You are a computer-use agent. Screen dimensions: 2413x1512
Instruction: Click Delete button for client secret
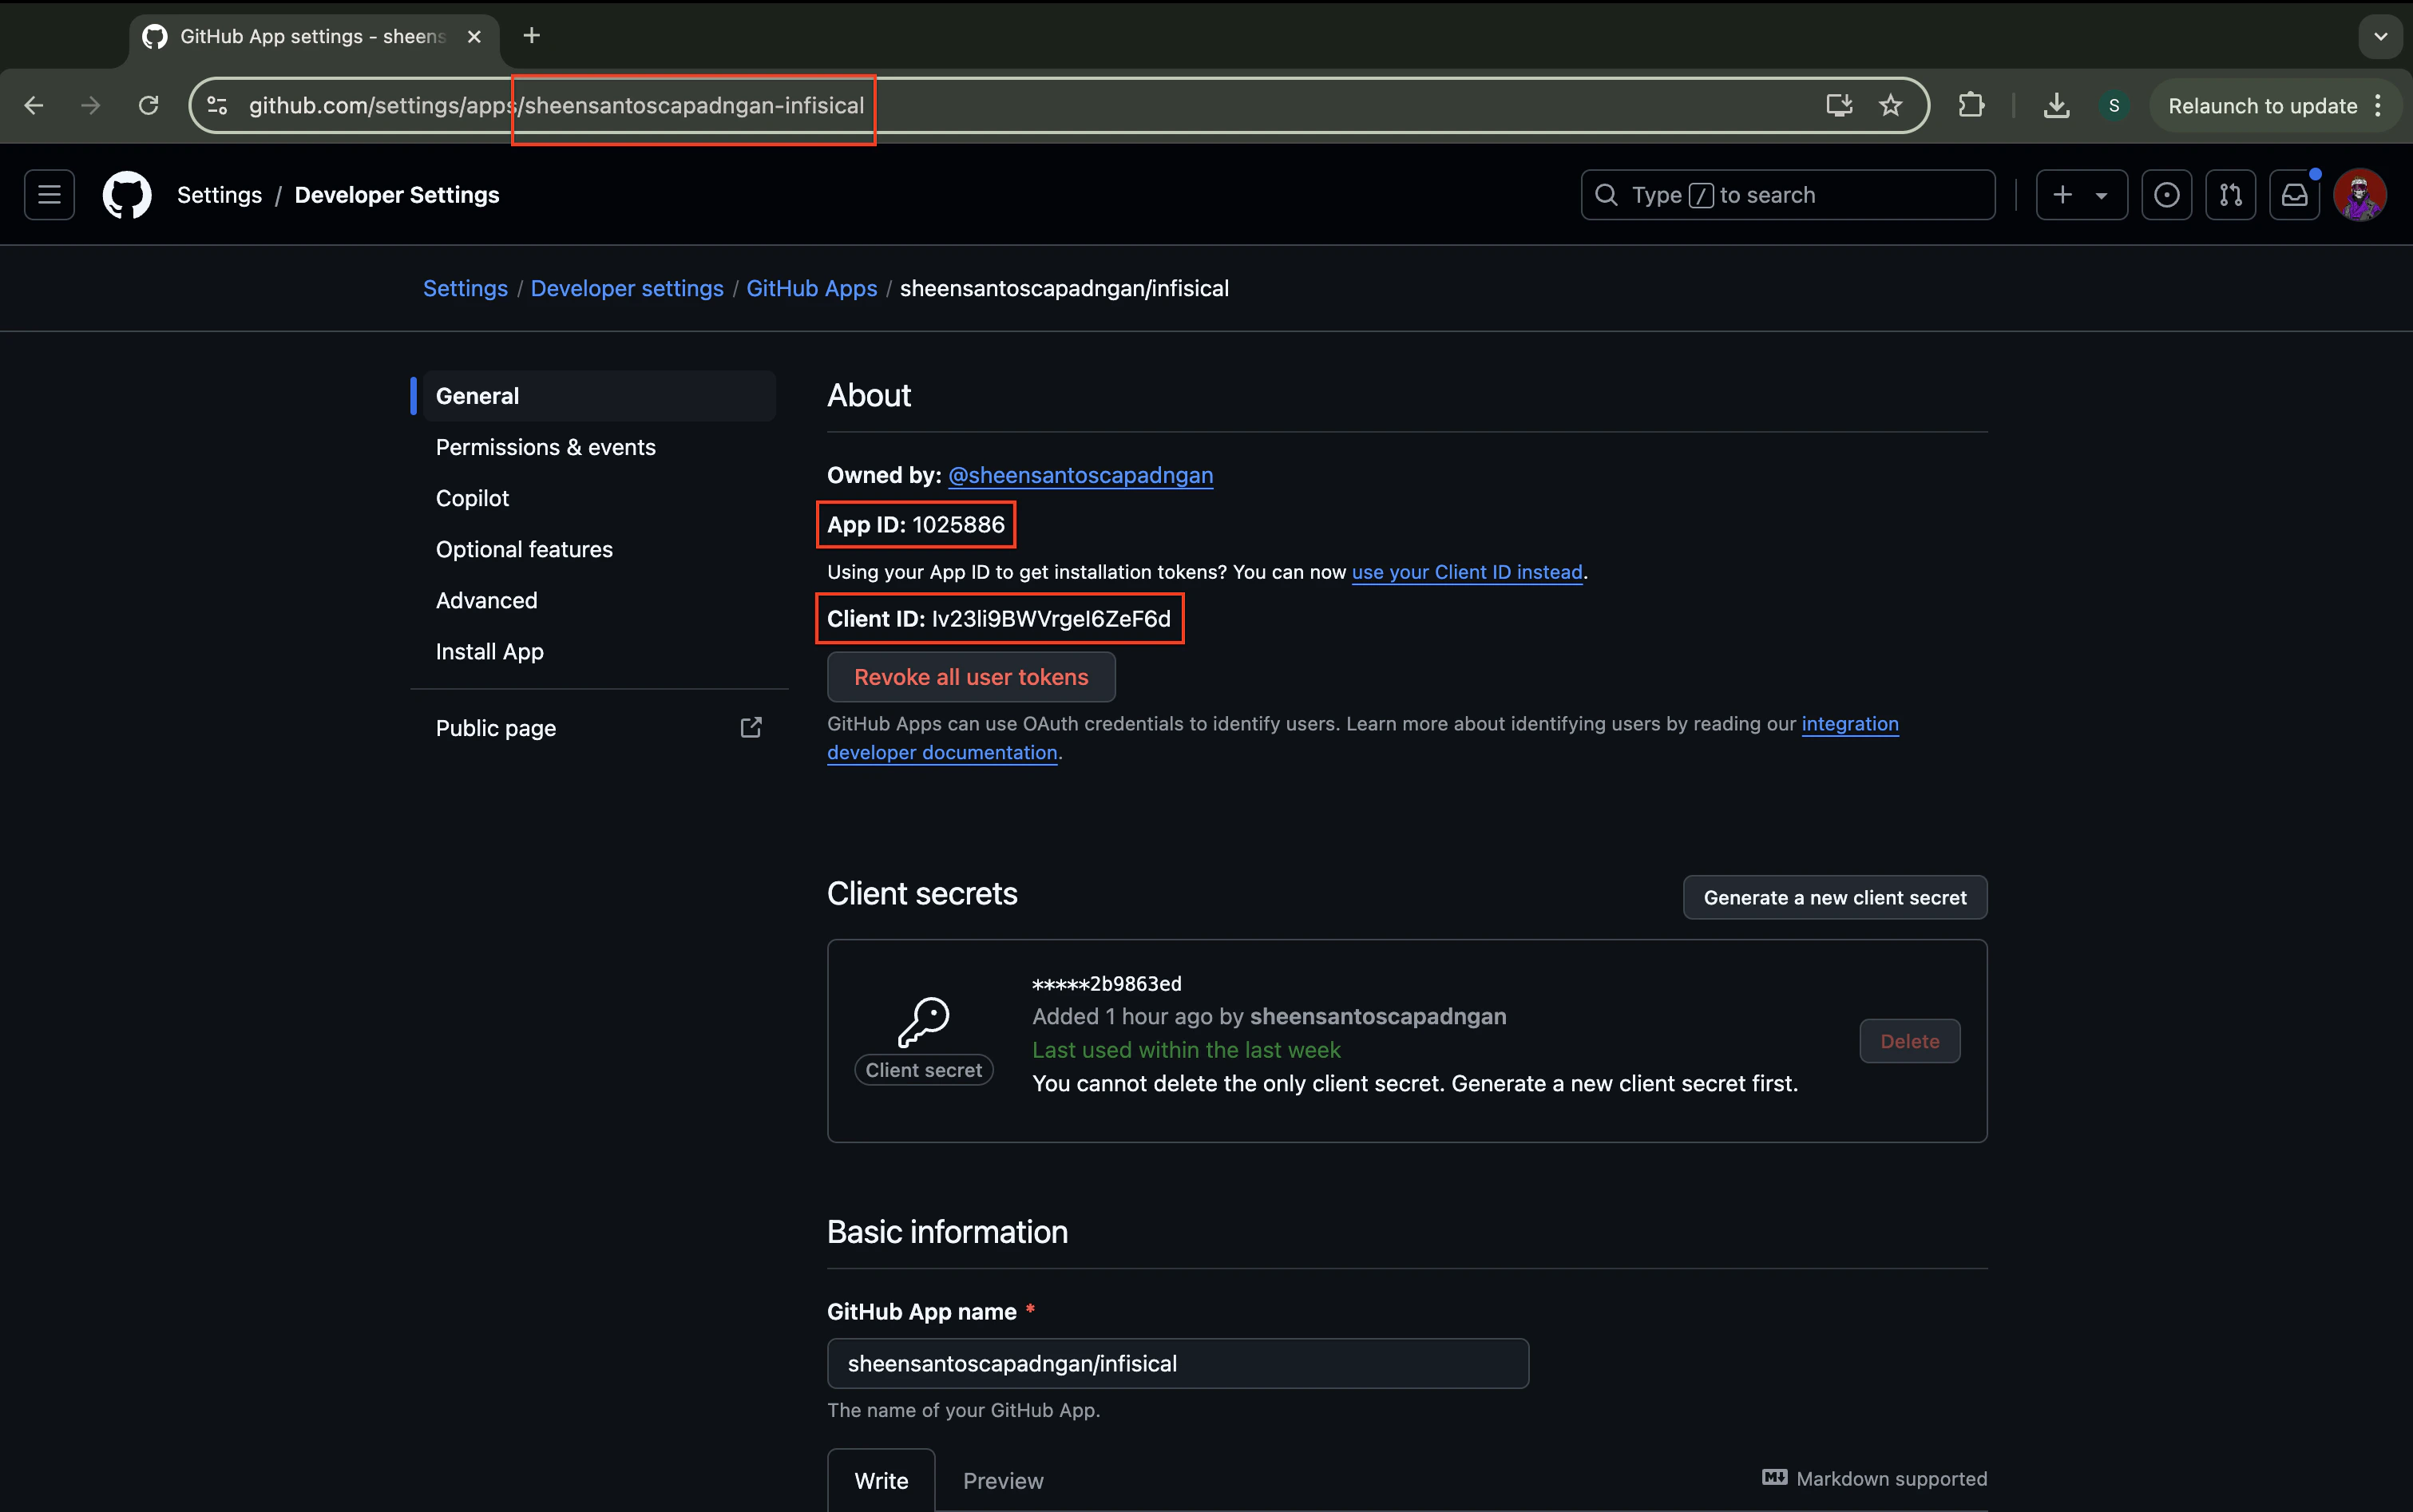pos(1910,1041)
